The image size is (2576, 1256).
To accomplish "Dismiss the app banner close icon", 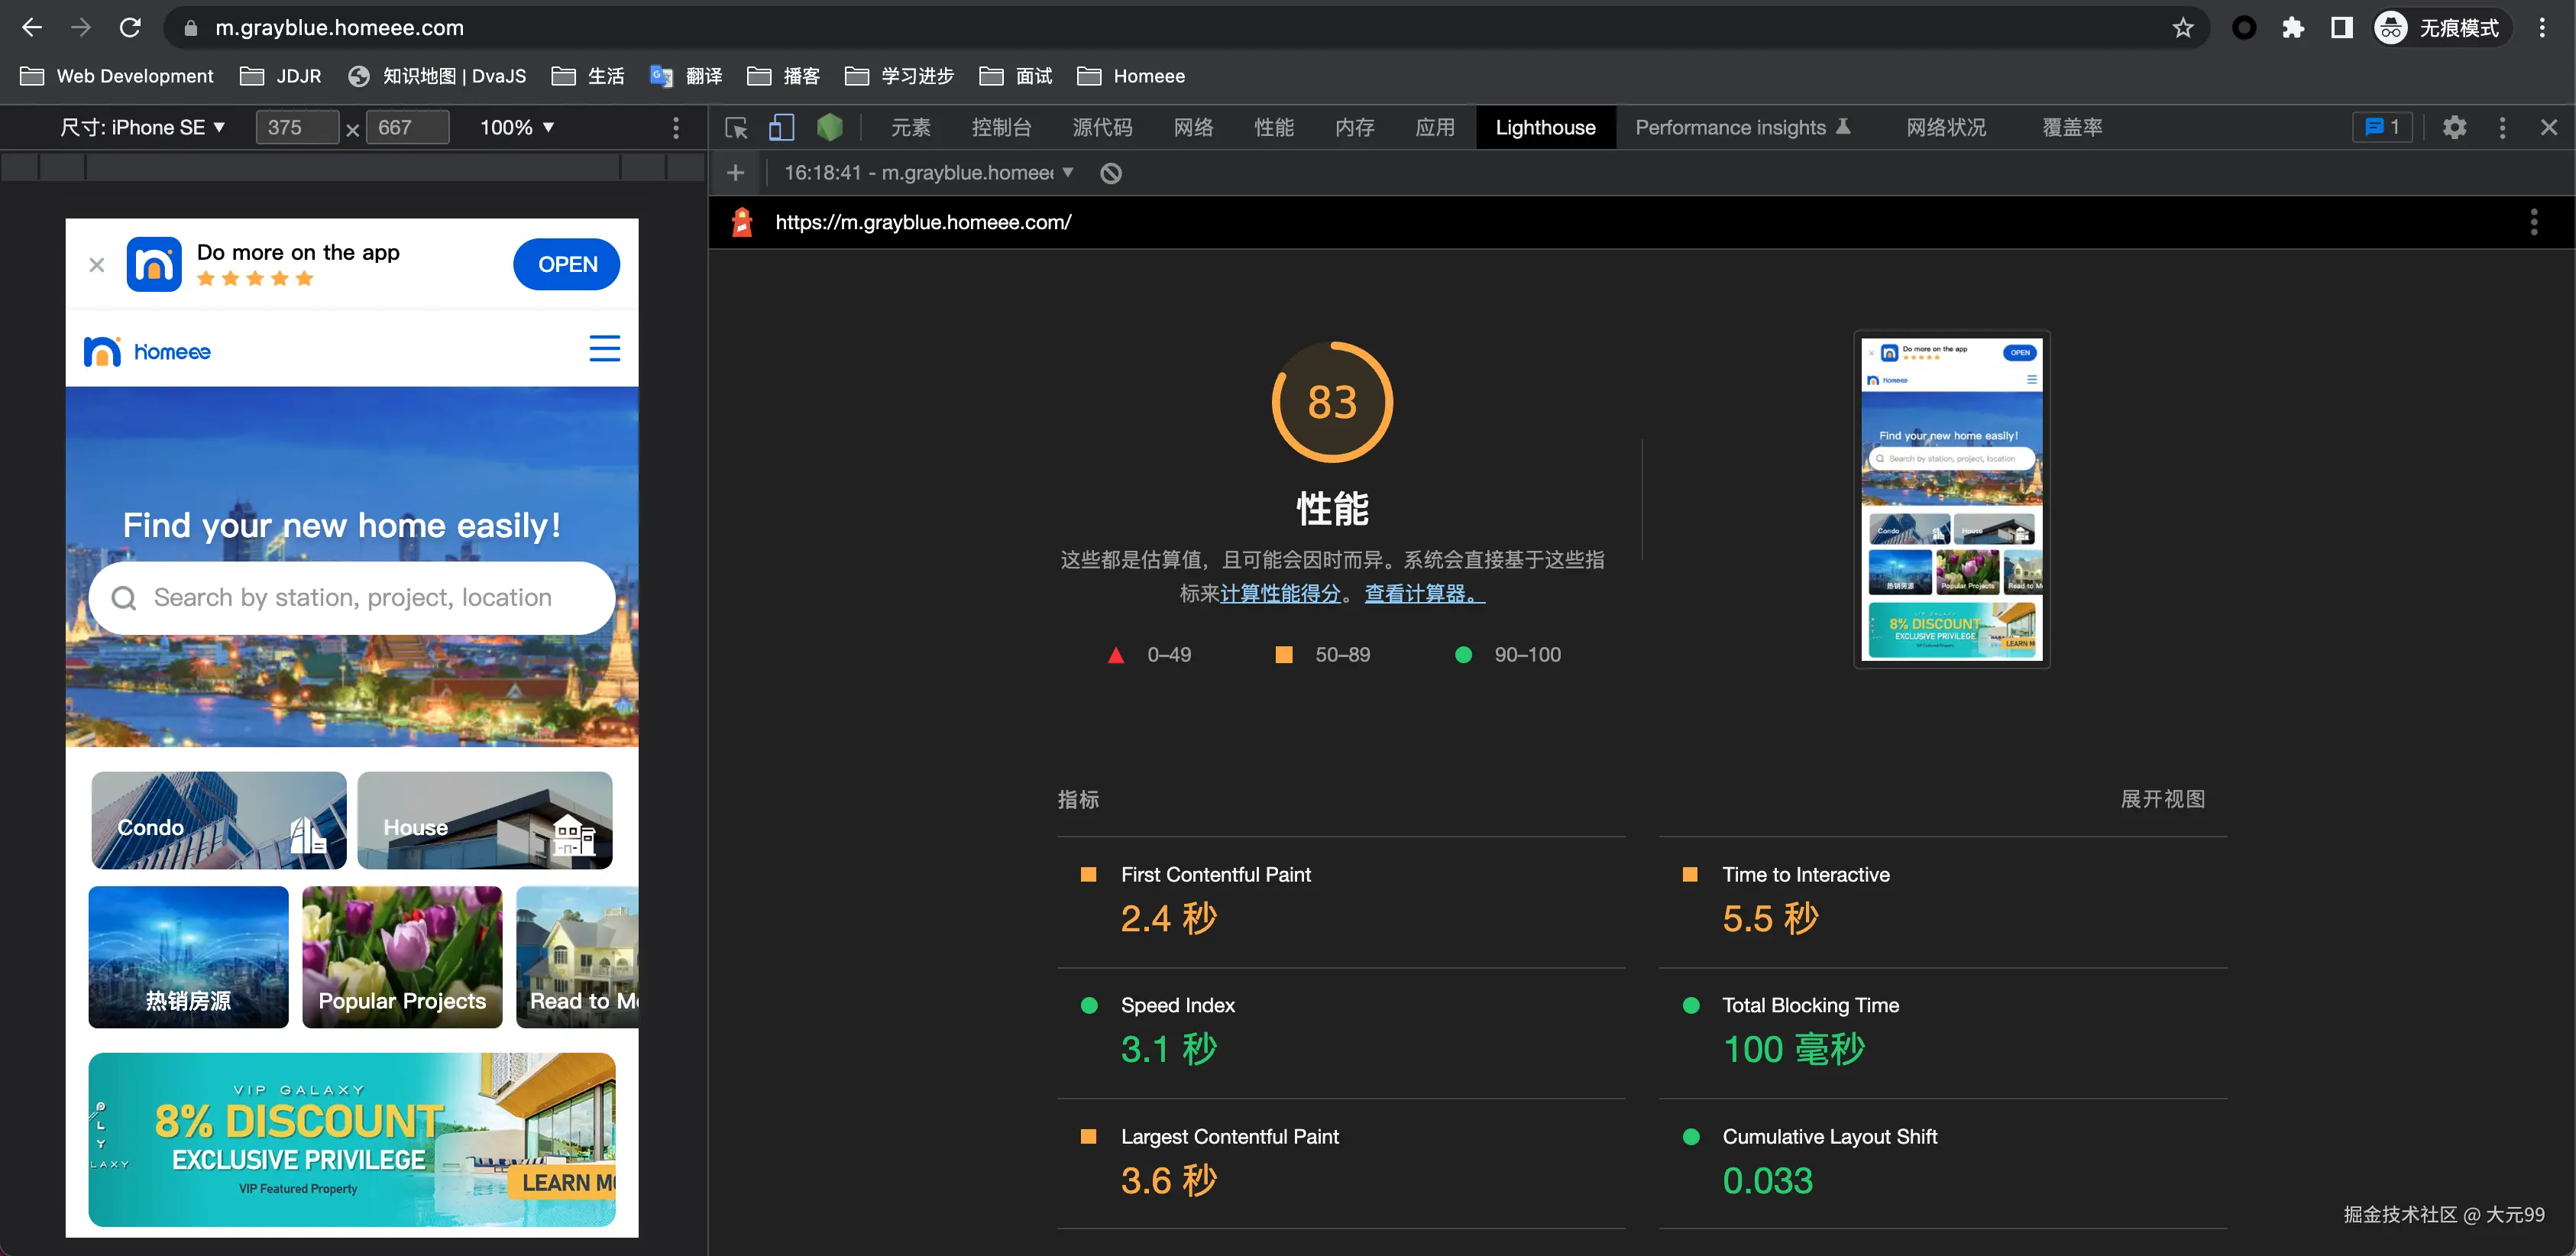I will 97,265.
